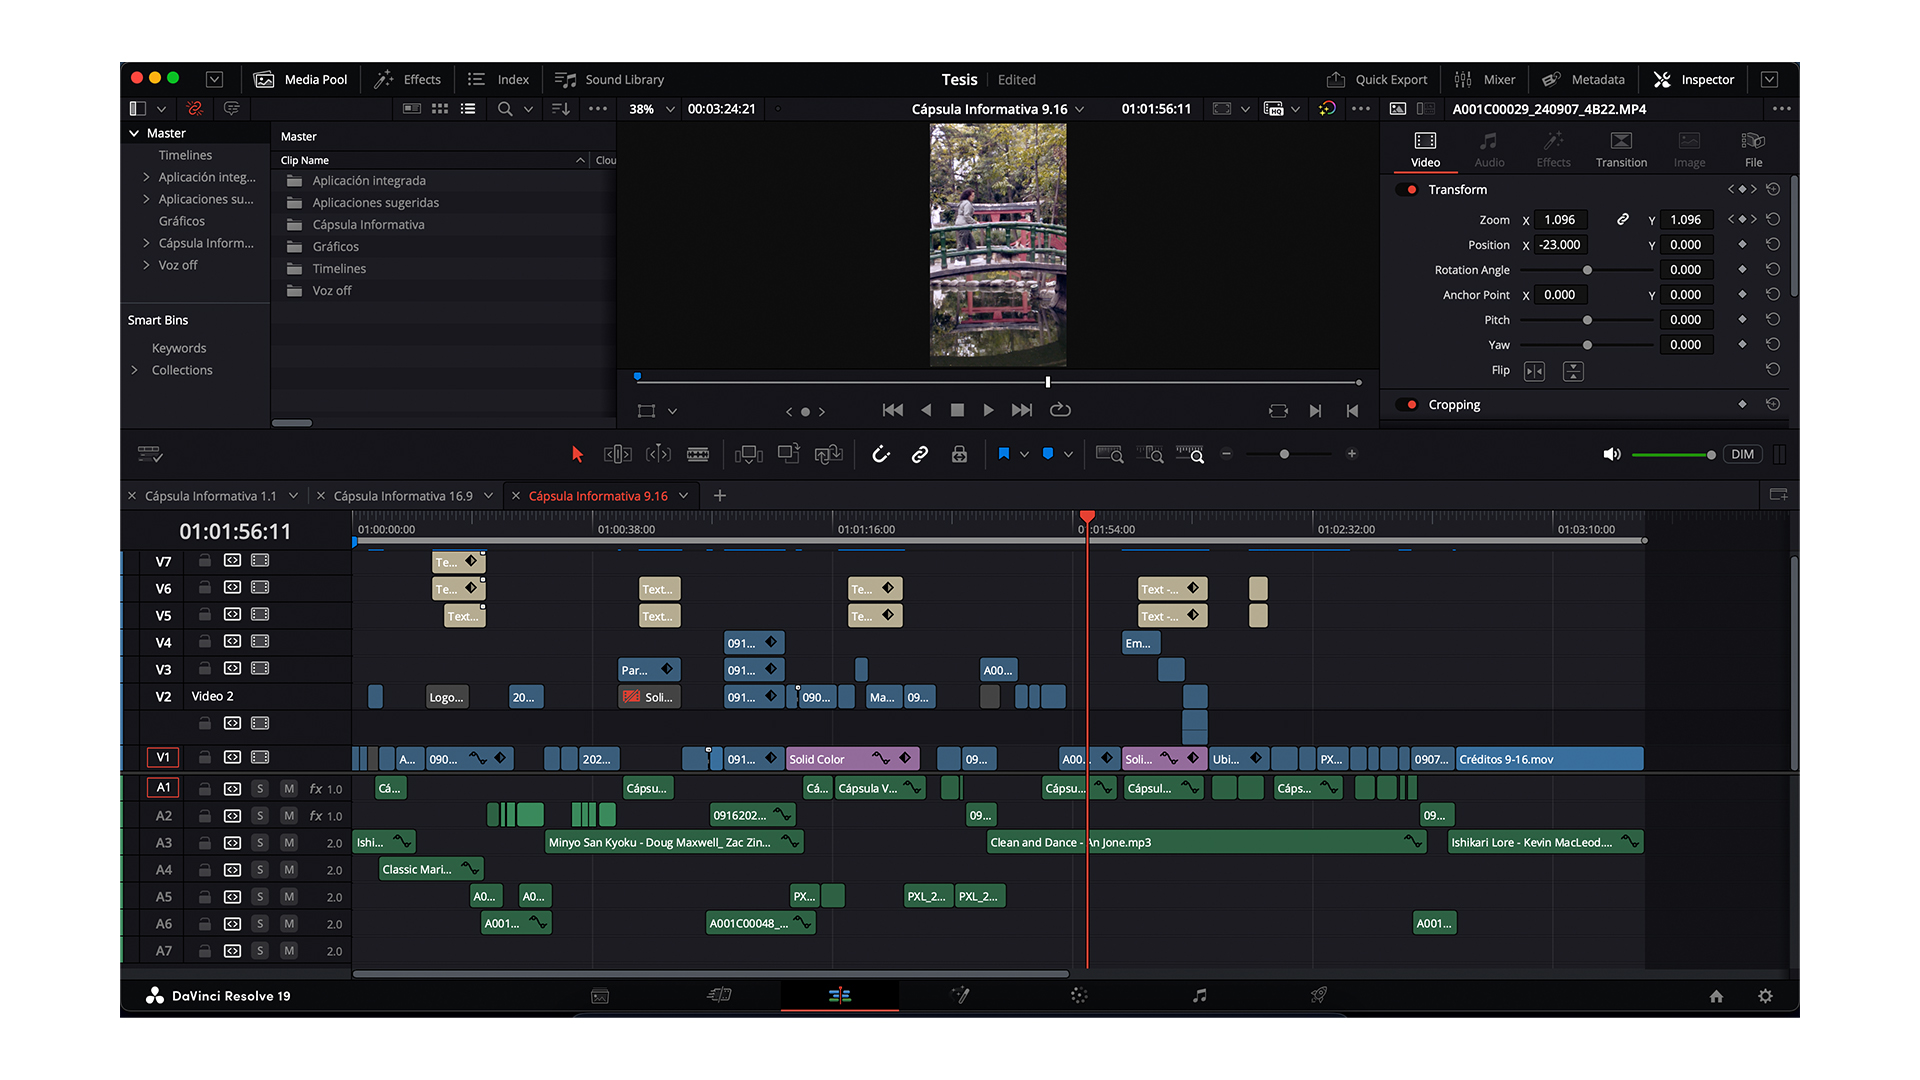Open the Sound Library panel
Viewport: 1920px width, 1080px height.
[x=609, y=79]
